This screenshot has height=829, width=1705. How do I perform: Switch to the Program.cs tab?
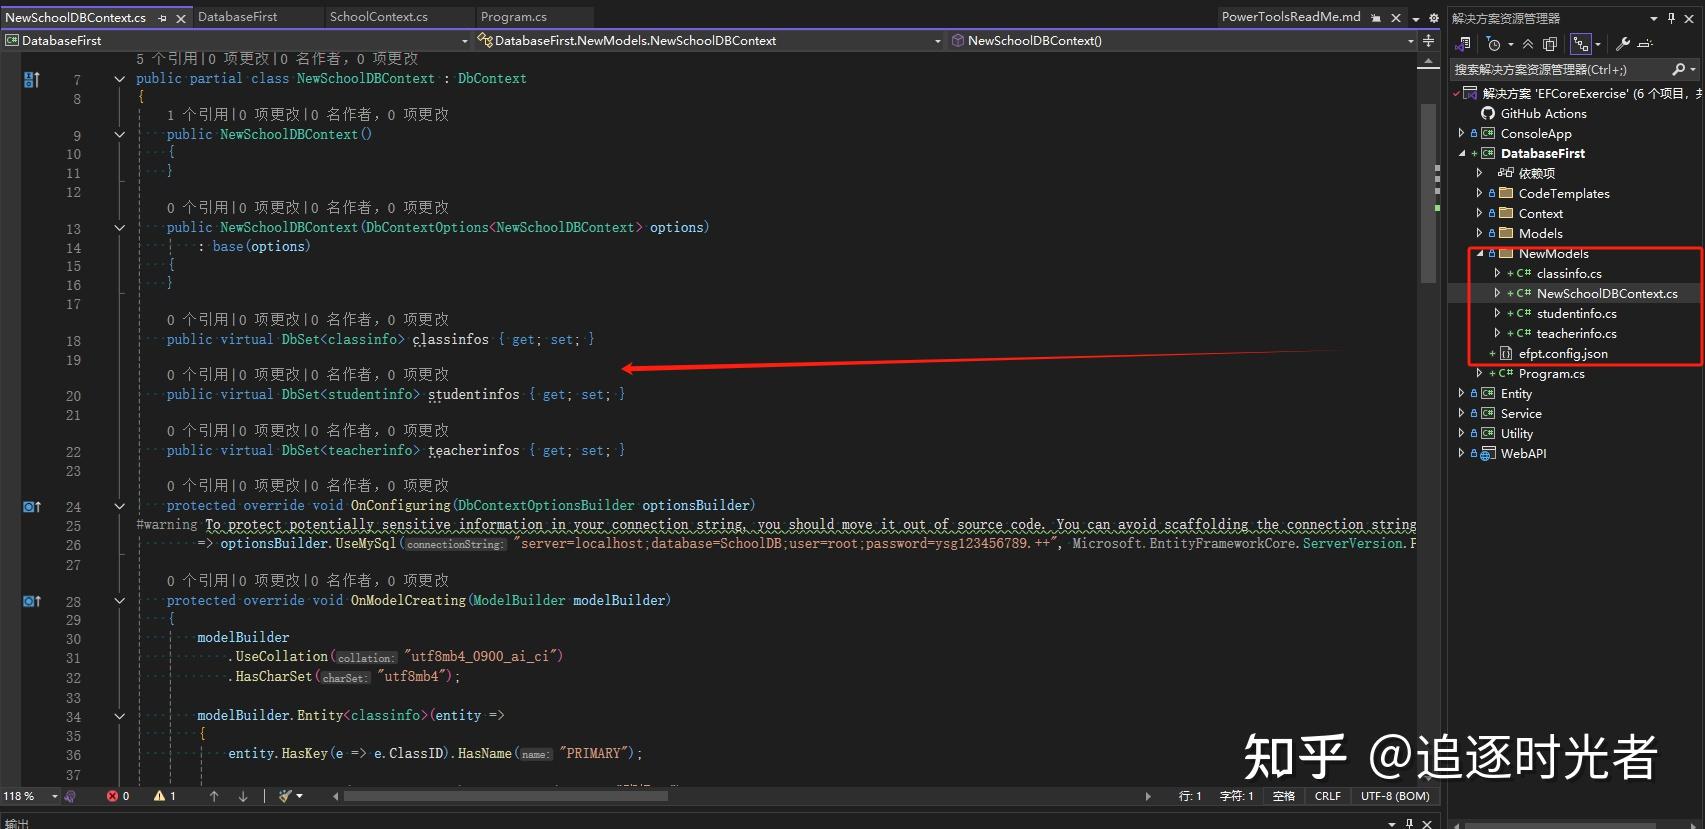[x=514, y=17]
